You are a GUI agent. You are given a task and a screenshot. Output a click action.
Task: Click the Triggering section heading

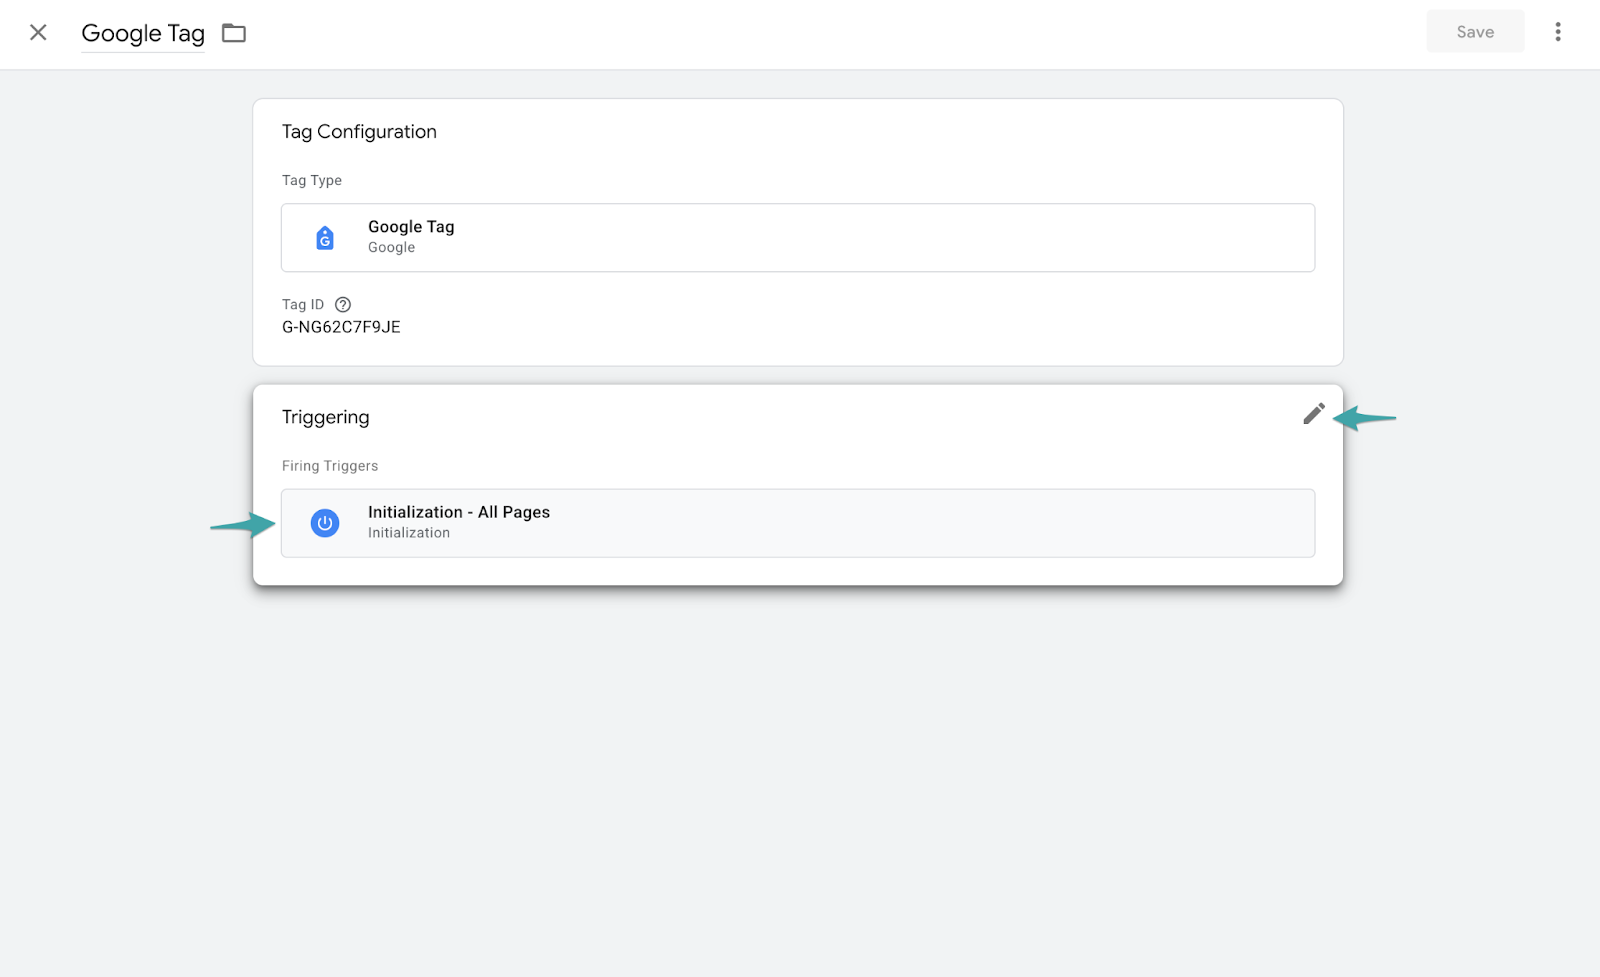(x=325, y=417)
